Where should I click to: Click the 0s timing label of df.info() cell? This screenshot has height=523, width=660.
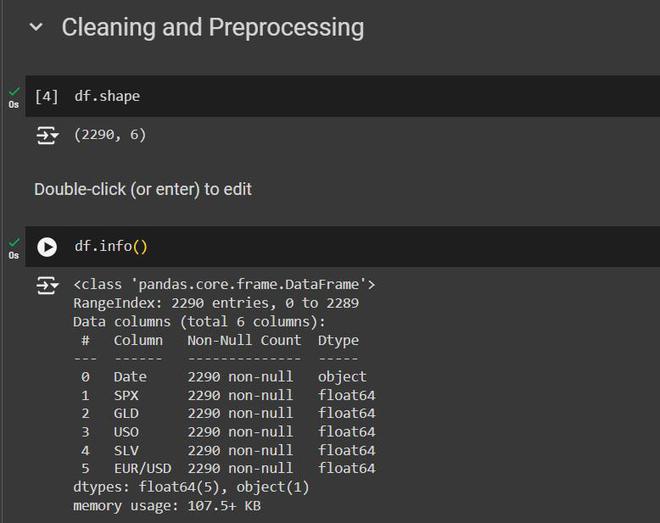(x=14, y=255)
